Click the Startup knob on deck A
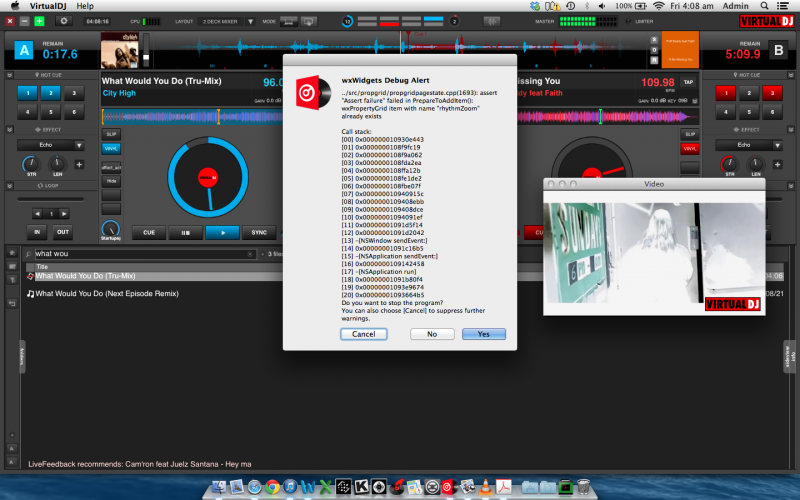800x500 pixels. click(x=111, y=228)
